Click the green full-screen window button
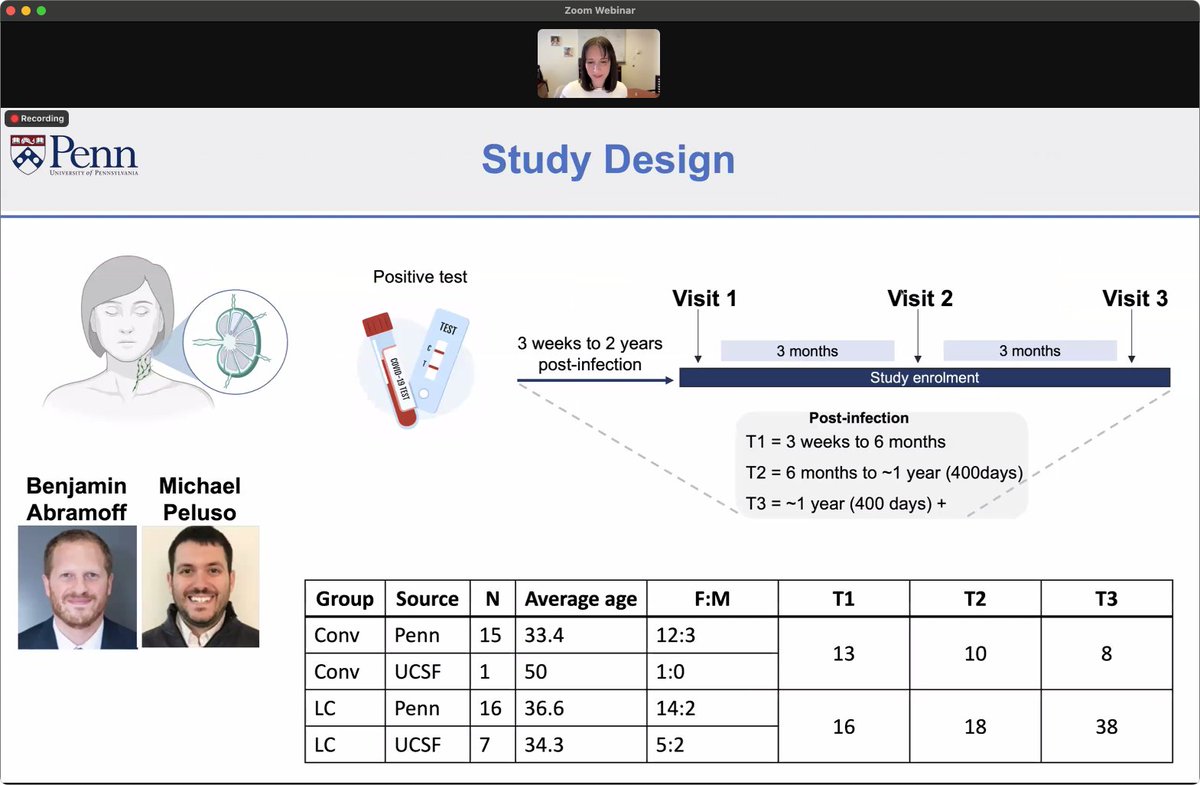Image resolution: width=1200 pixels, height=785 pixels. (x=42, y=10)
